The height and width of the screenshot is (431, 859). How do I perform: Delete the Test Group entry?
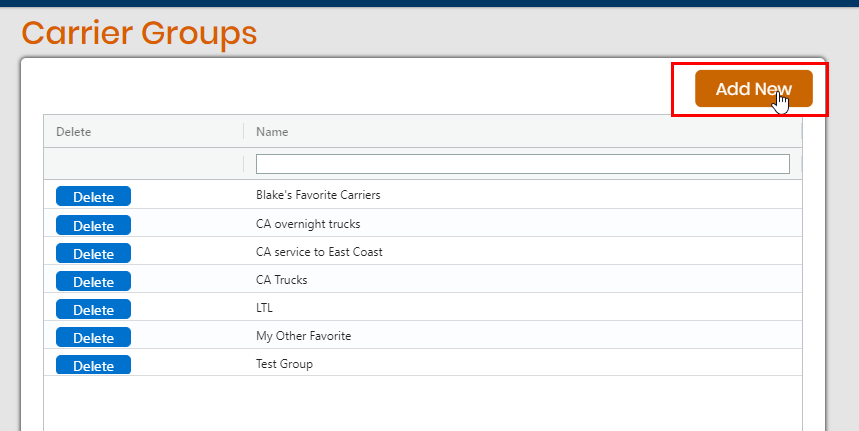point(93,365)
